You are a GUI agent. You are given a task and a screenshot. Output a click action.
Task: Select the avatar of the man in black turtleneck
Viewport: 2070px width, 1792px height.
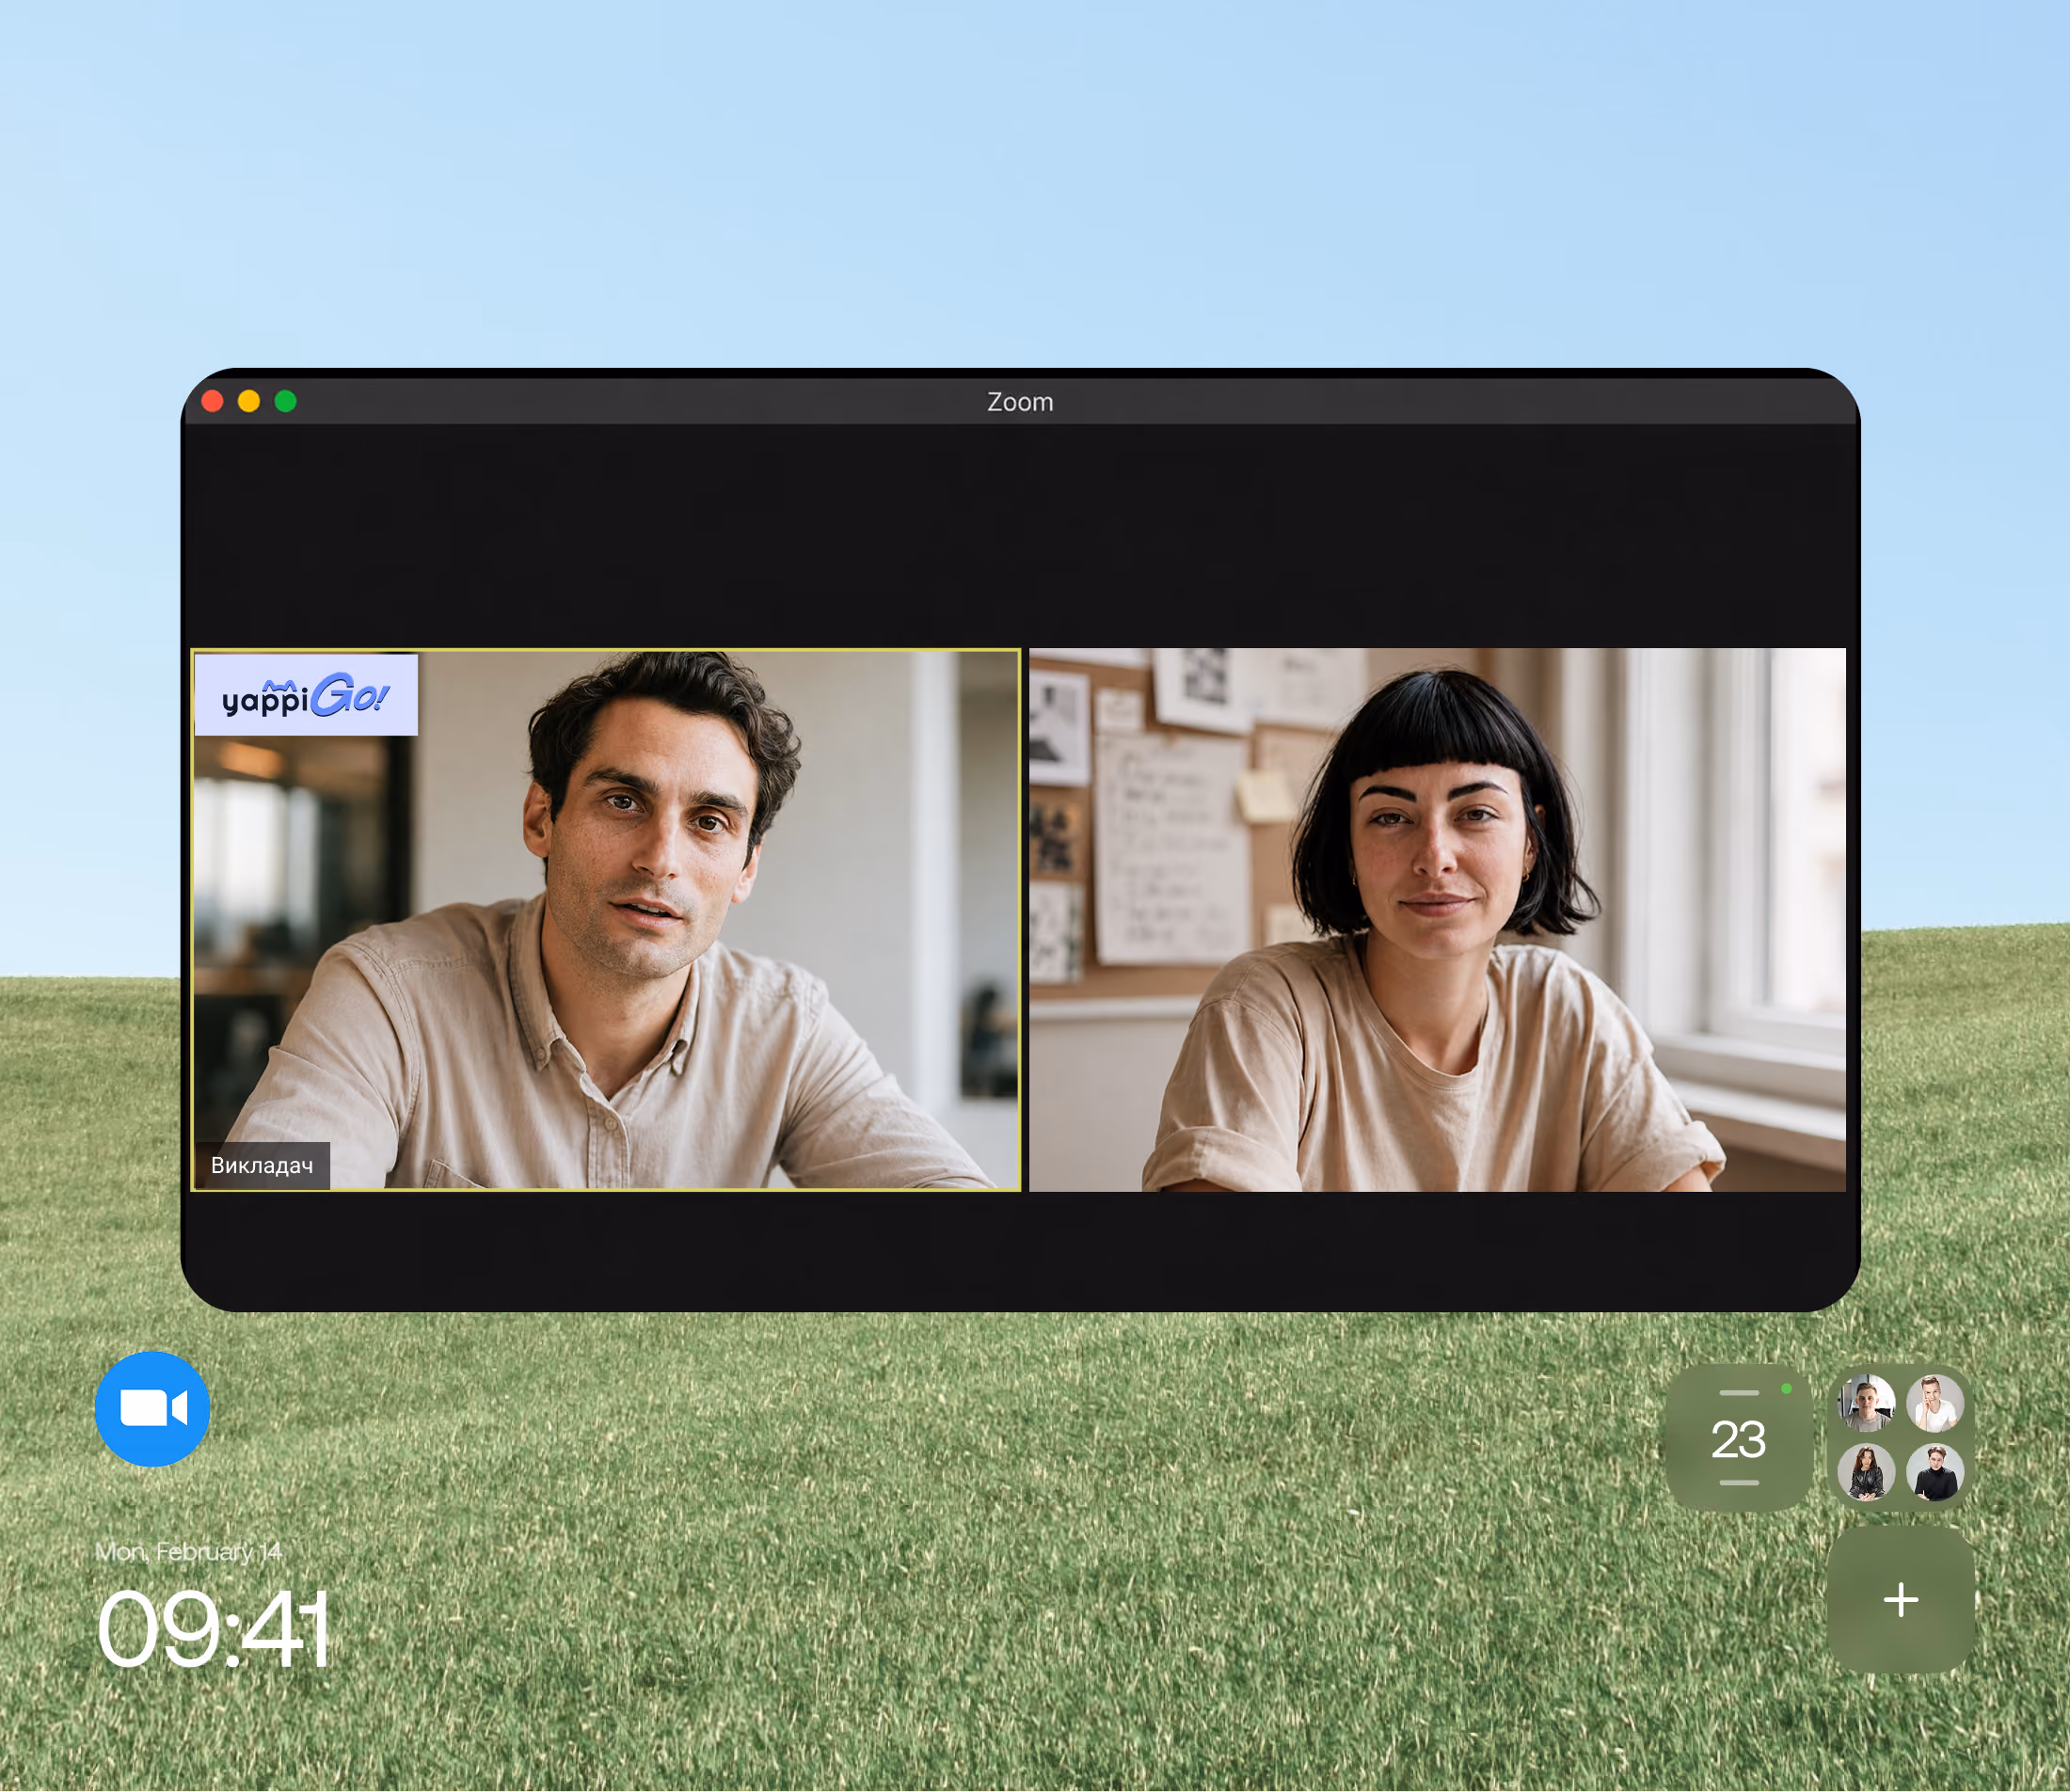tap(1935, 1472)
